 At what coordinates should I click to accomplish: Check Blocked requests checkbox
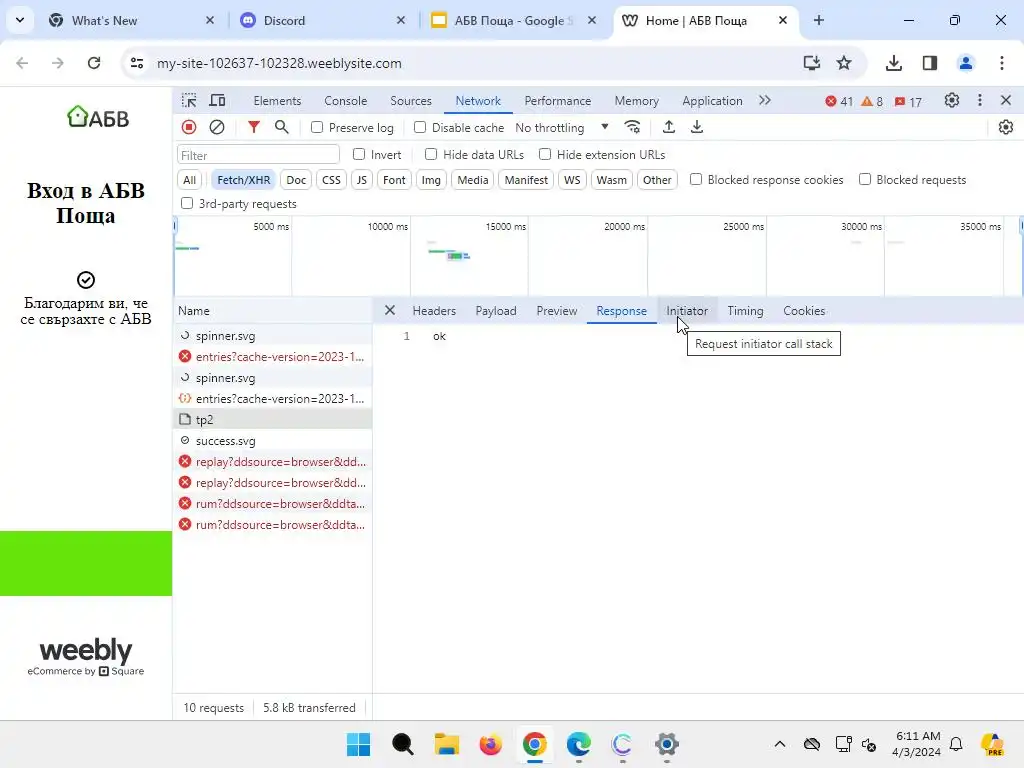(x=865, y=179)
